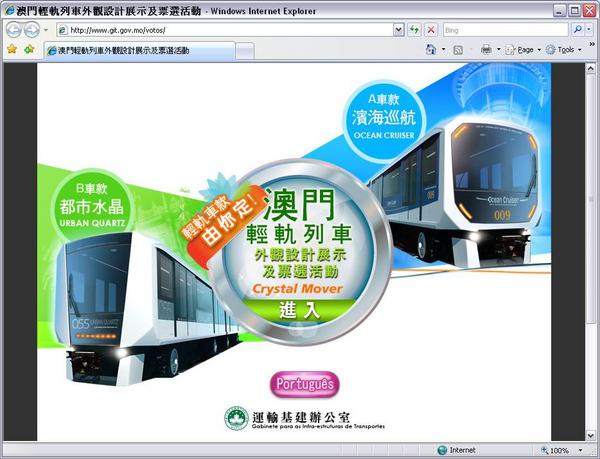Click the browser Forward arrow button

[31, 30]
